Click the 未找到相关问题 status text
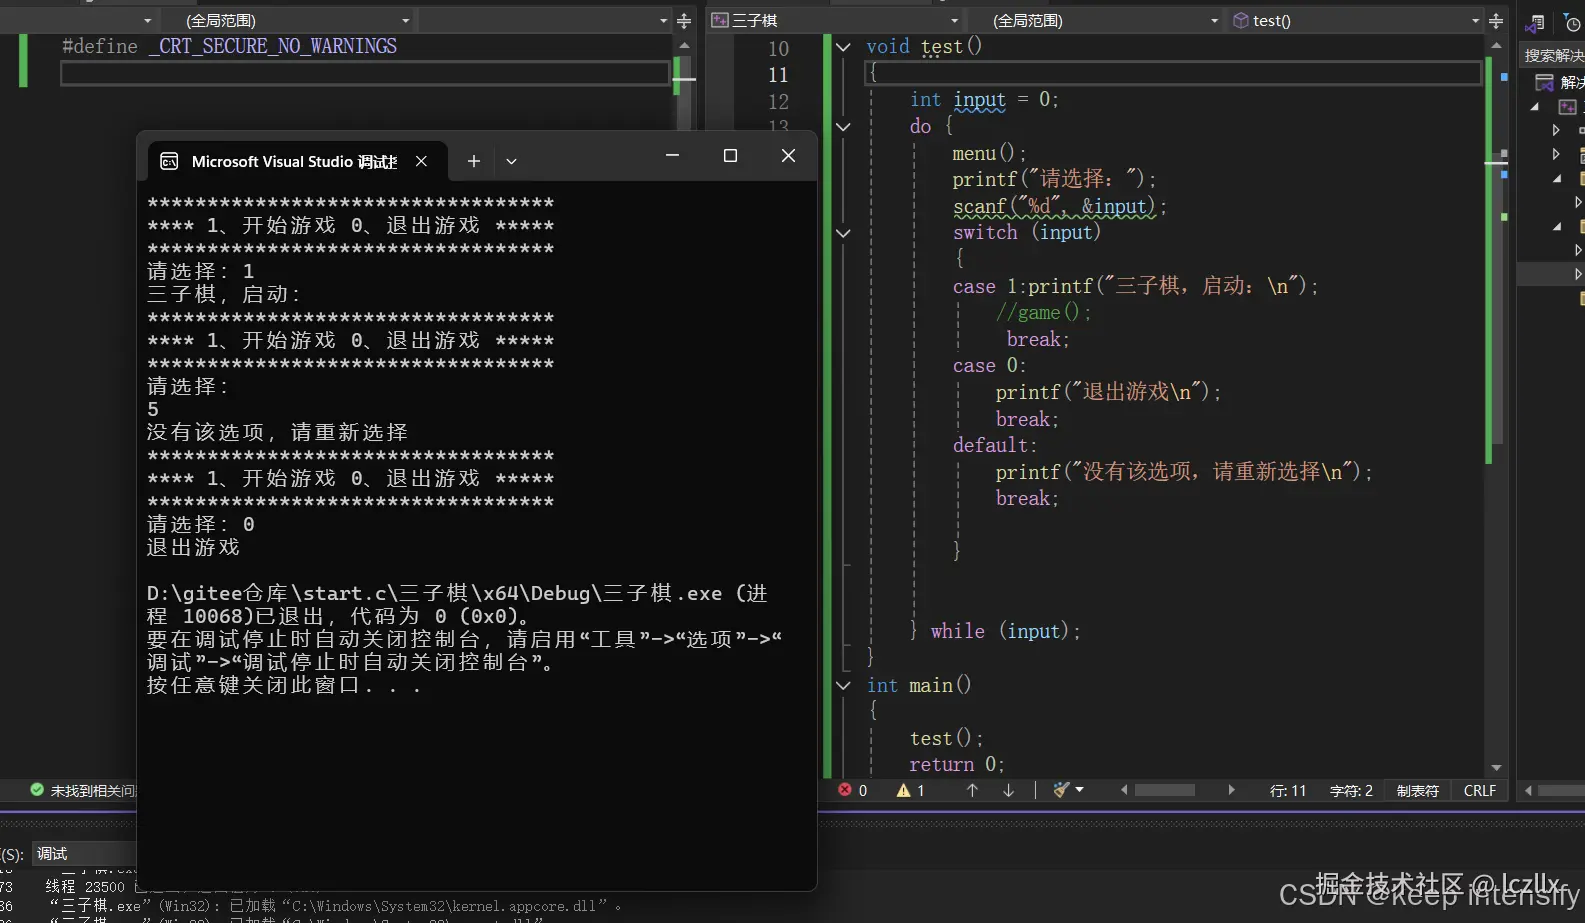The width and height of the screenshot is (1585, 923). pyautogui.click(x=93, y=791)
